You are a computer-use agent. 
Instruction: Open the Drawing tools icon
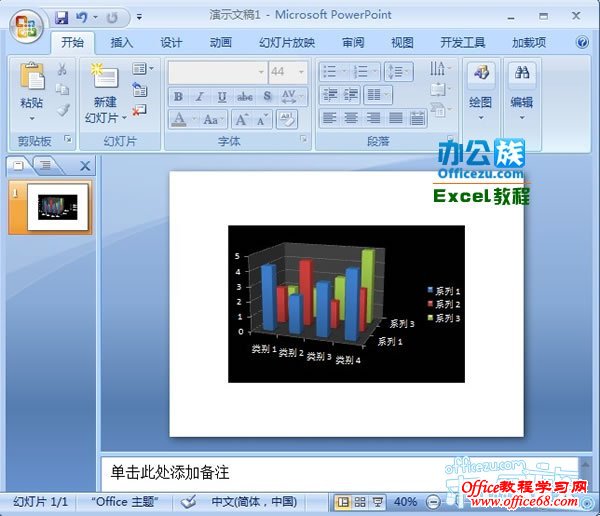(x=481, y=73)
